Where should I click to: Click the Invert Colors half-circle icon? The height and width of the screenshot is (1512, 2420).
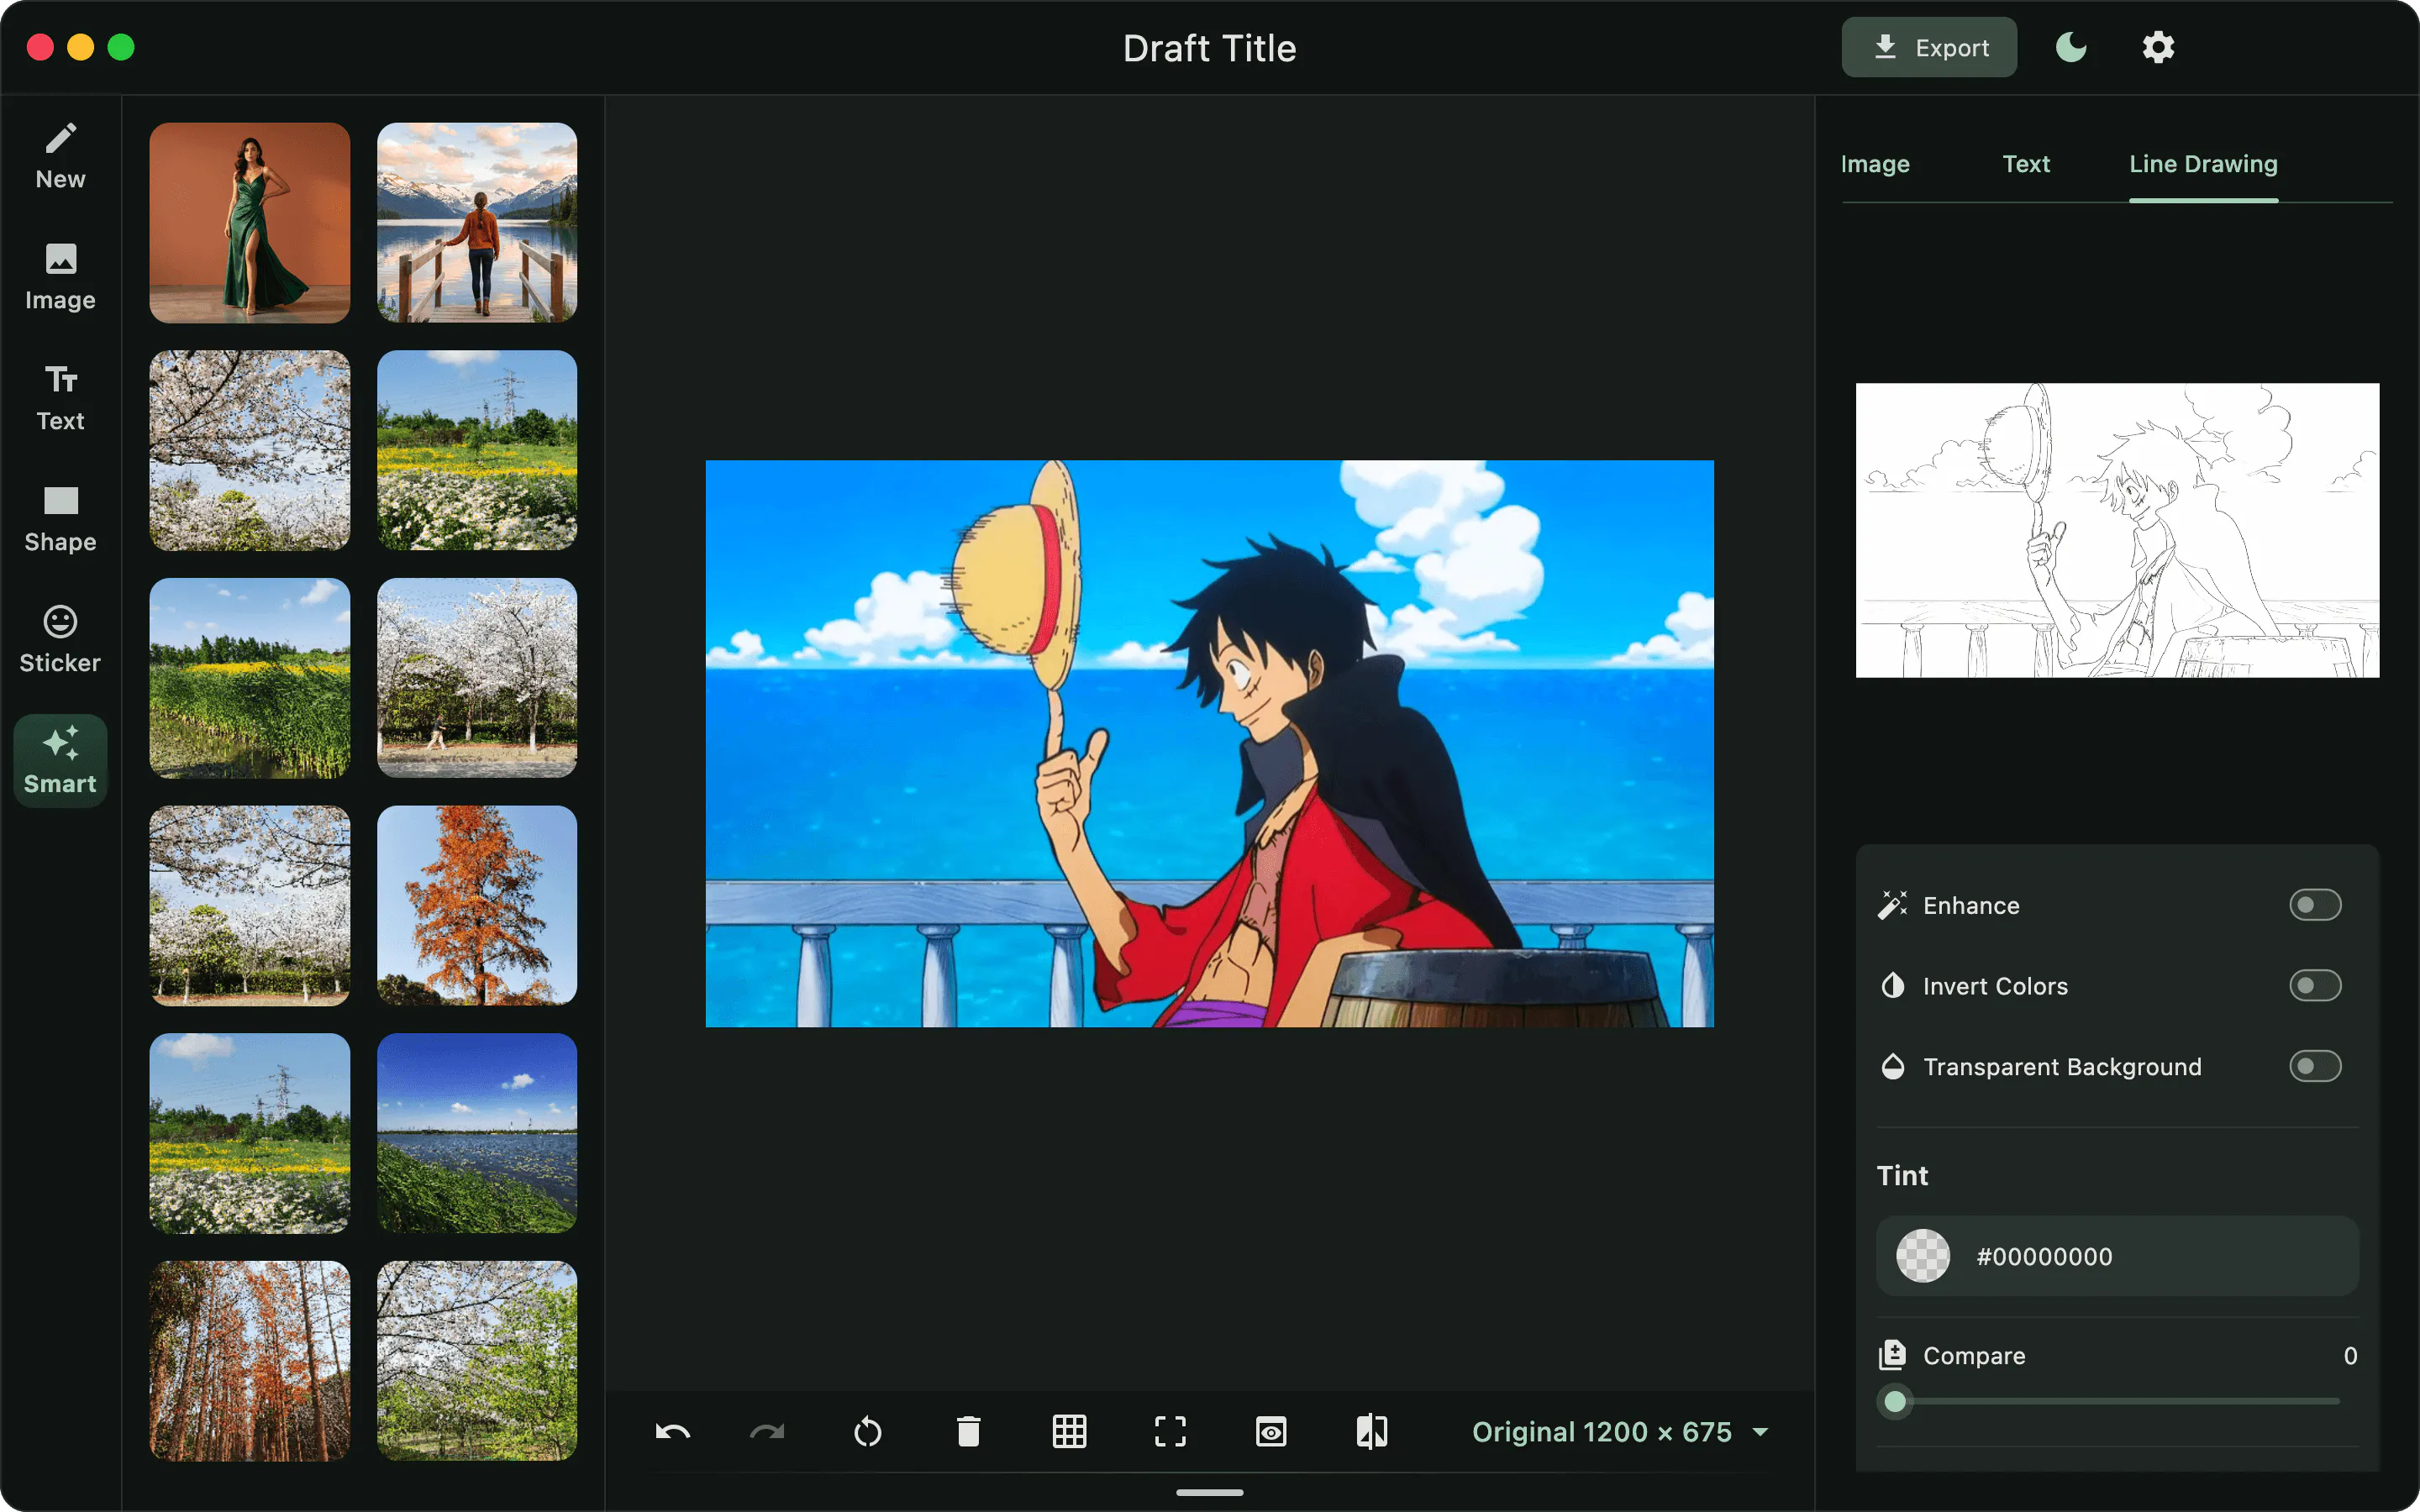coord(1892,986)
